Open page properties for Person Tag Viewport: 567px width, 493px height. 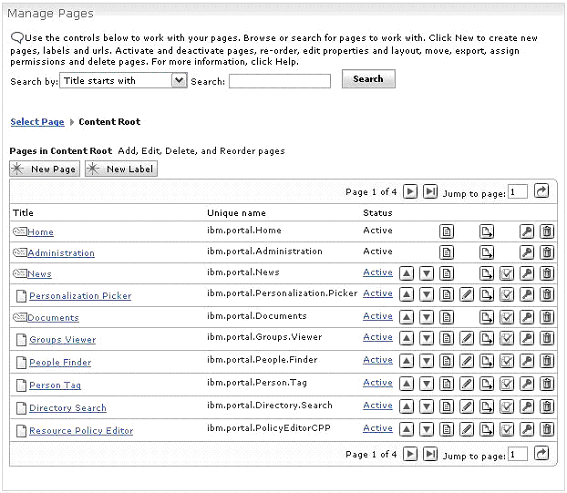click(447, 384)
